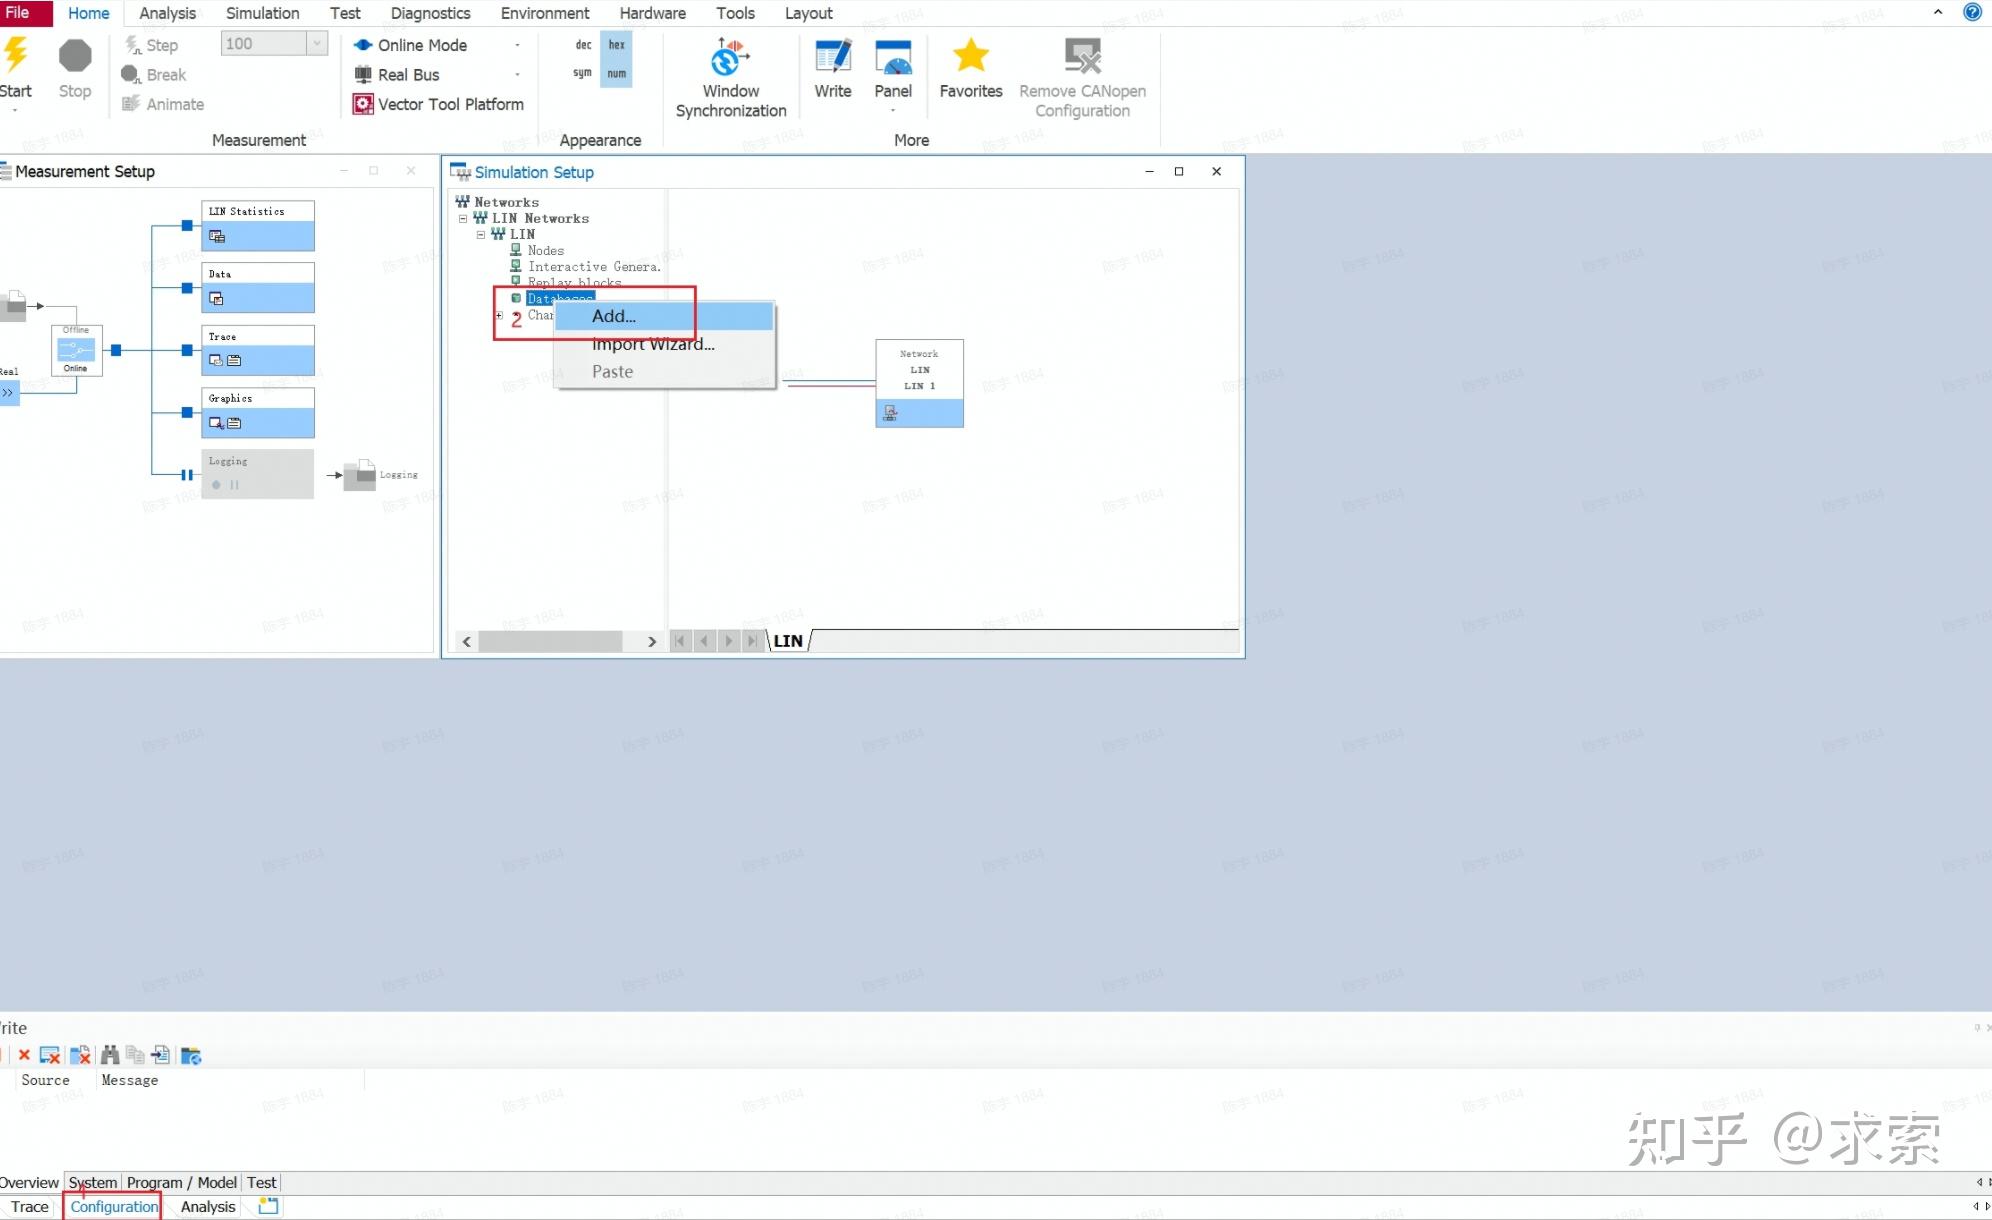
Task: Toggle hex number display
Action: 616,45
